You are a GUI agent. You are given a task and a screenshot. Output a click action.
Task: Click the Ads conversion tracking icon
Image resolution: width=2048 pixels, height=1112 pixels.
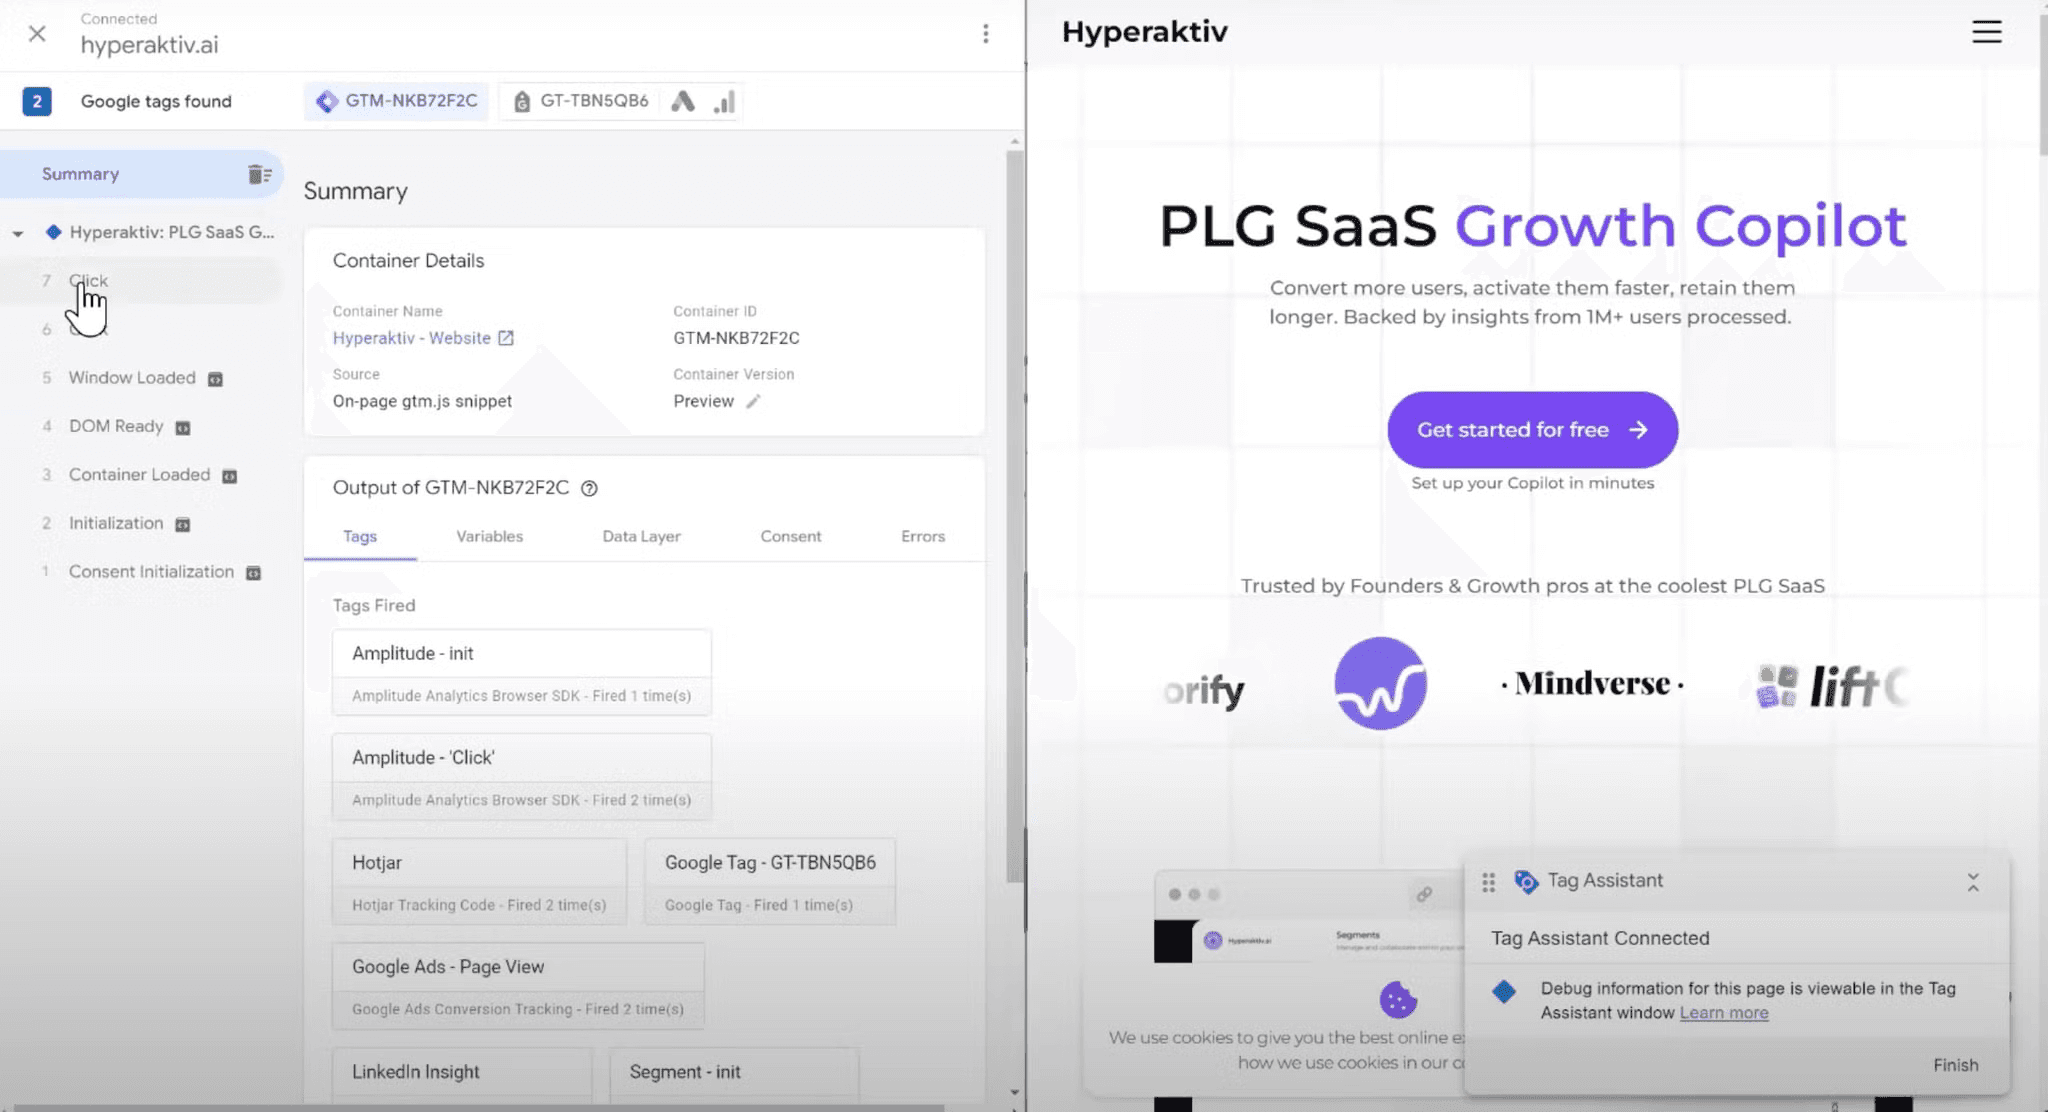tap(683, 100)
